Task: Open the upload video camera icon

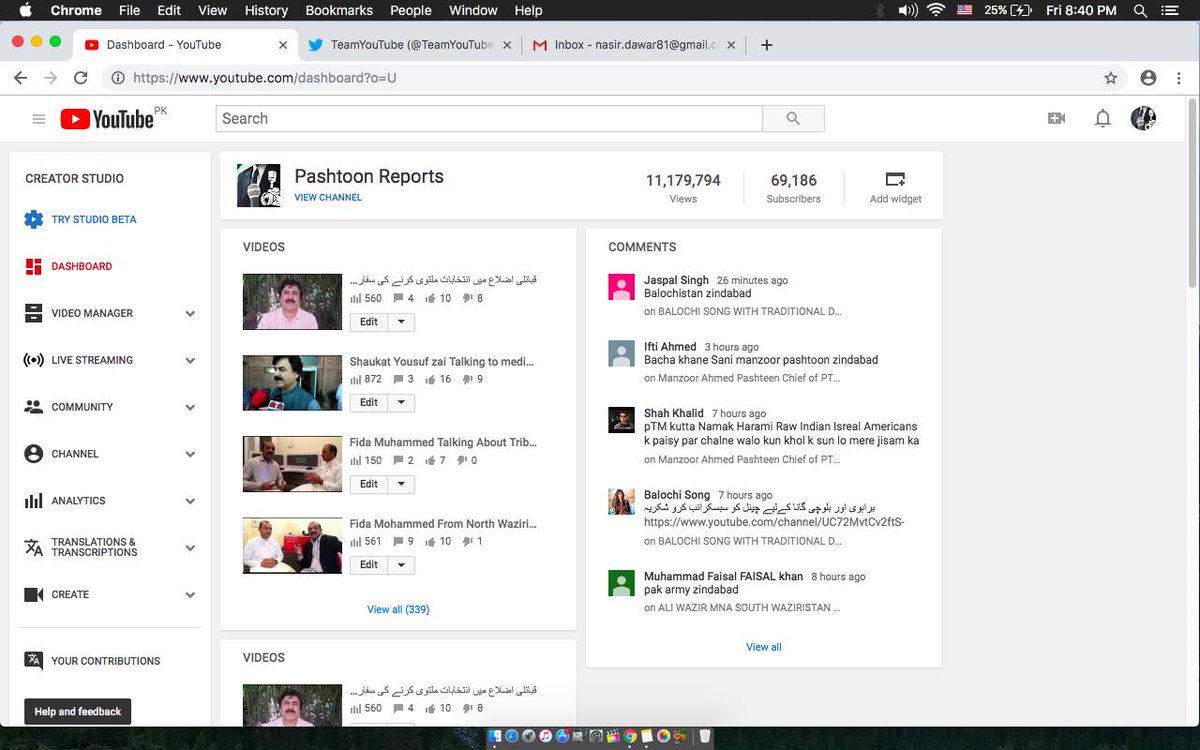Action: pyautogui.click(x=1056, y=119)
